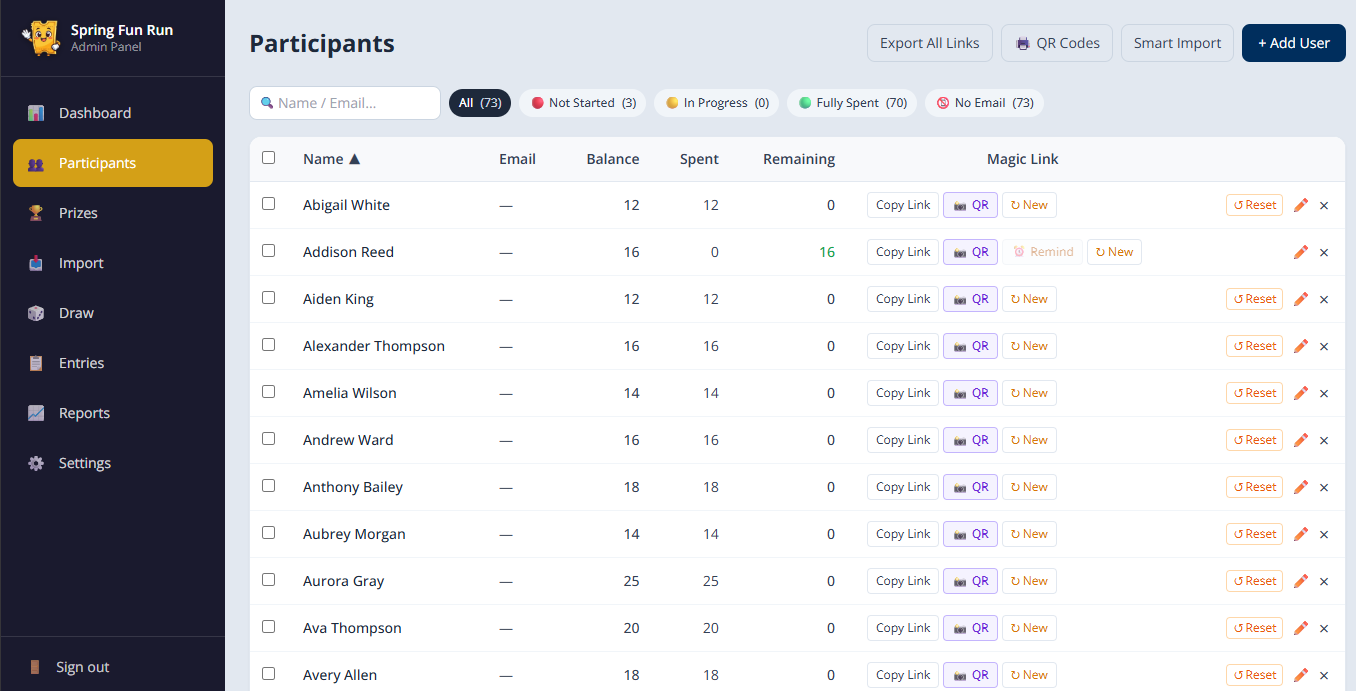Image resolution: width=1356 pixels, height=691 pixels.
Task: Edit Aurora Gray with the pencil icon
Action: tap(1300, 581)
